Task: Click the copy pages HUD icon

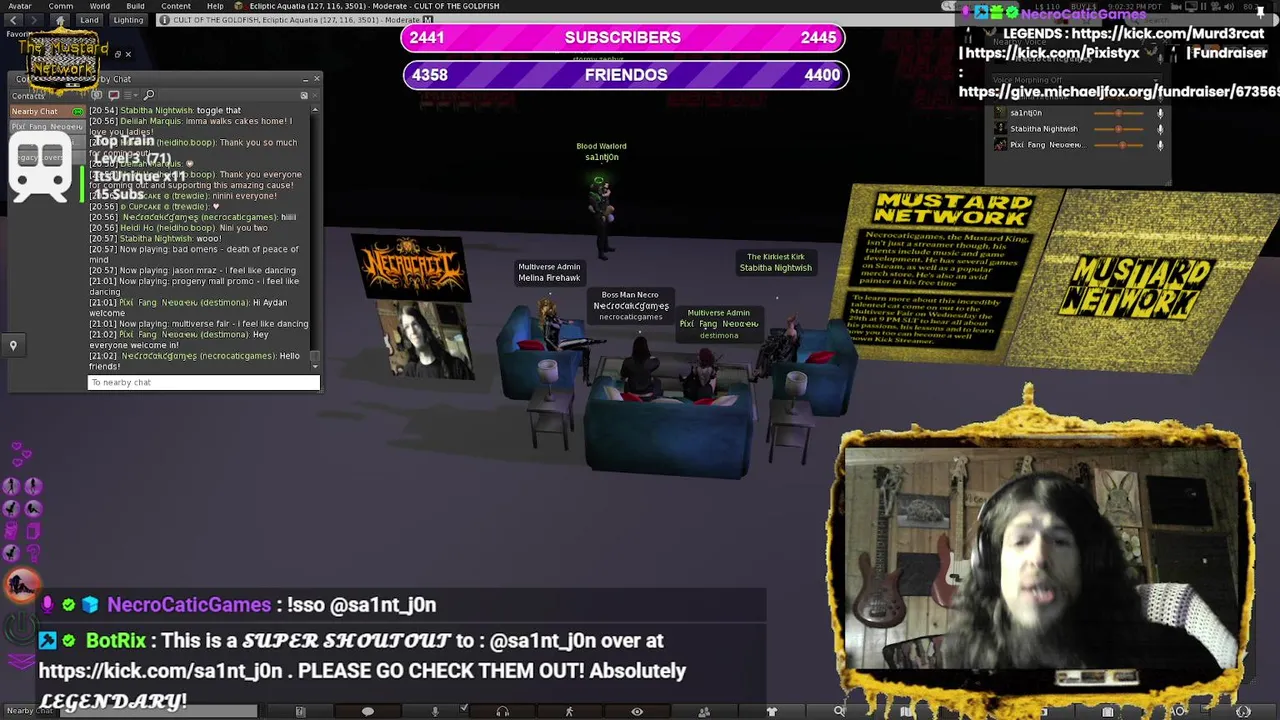Action: (x=34, y=530)
